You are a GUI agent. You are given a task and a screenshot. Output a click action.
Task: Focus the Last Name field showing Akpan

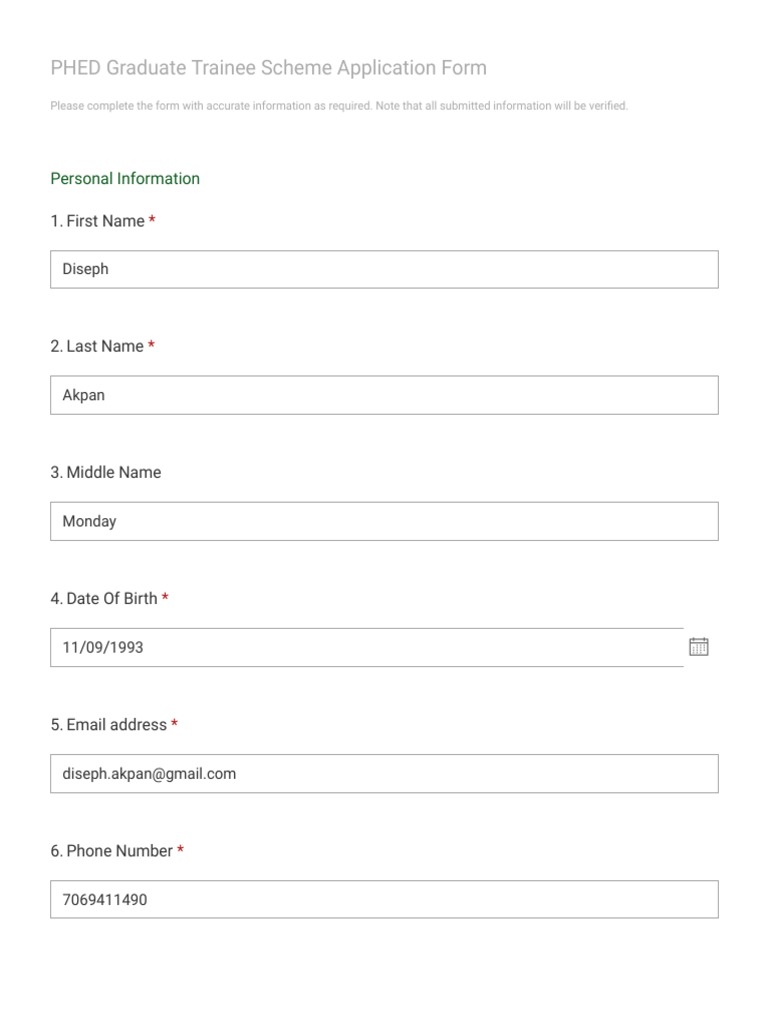(384, 395)
